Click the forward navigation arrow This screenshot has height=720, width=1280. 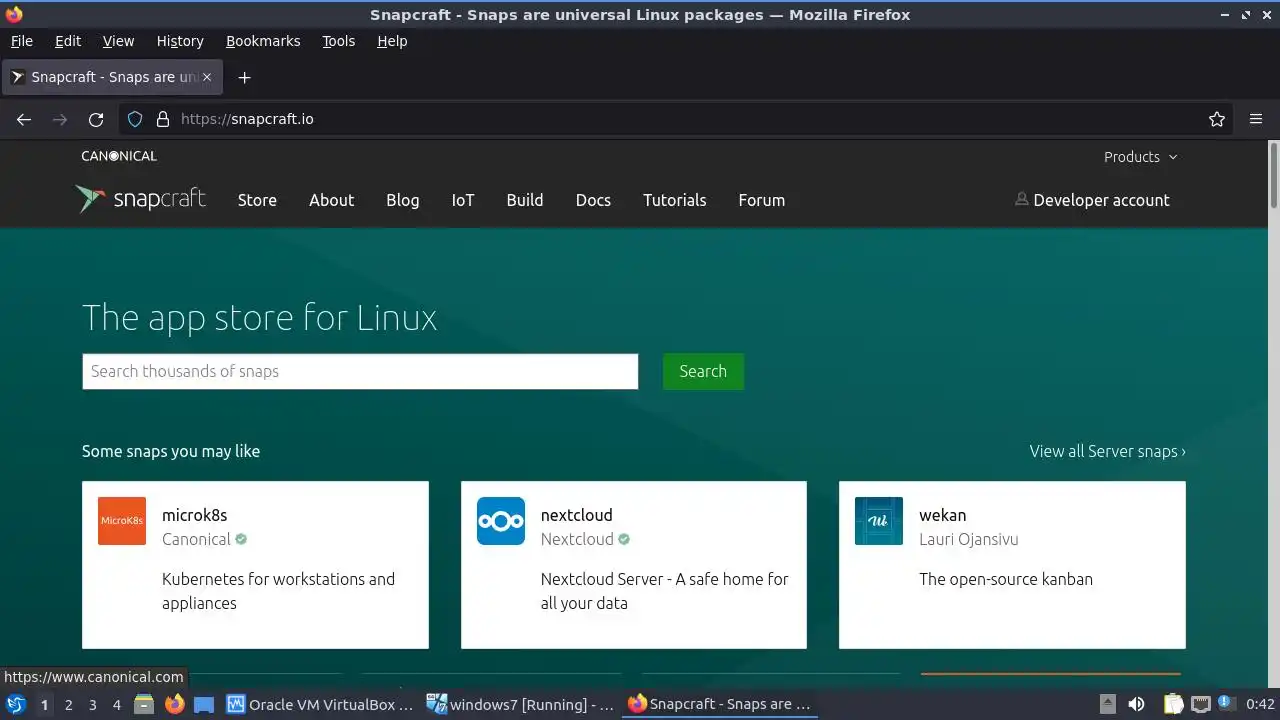(60, 119)
